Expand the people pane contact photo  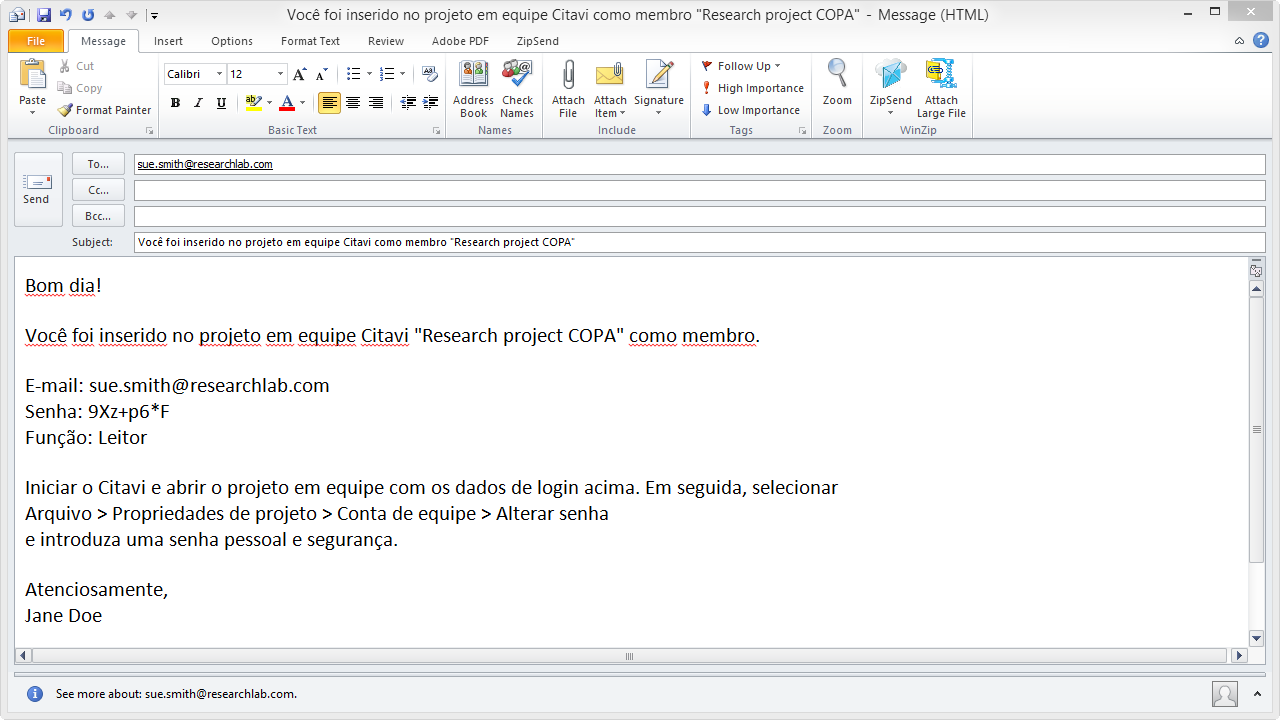pos(1225,694)
